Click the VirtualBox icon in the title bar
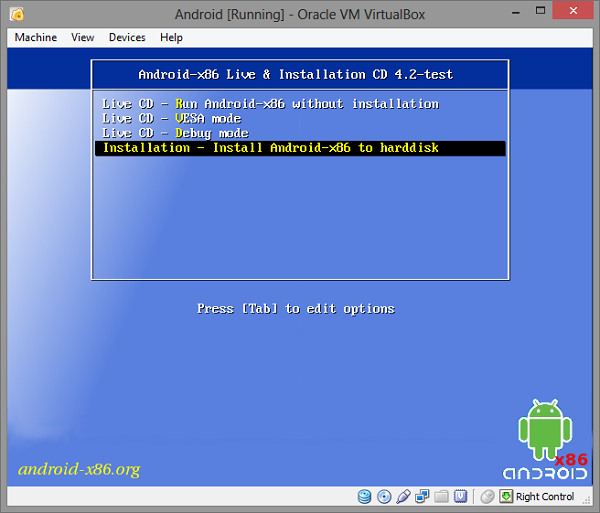 coord(17,15)
